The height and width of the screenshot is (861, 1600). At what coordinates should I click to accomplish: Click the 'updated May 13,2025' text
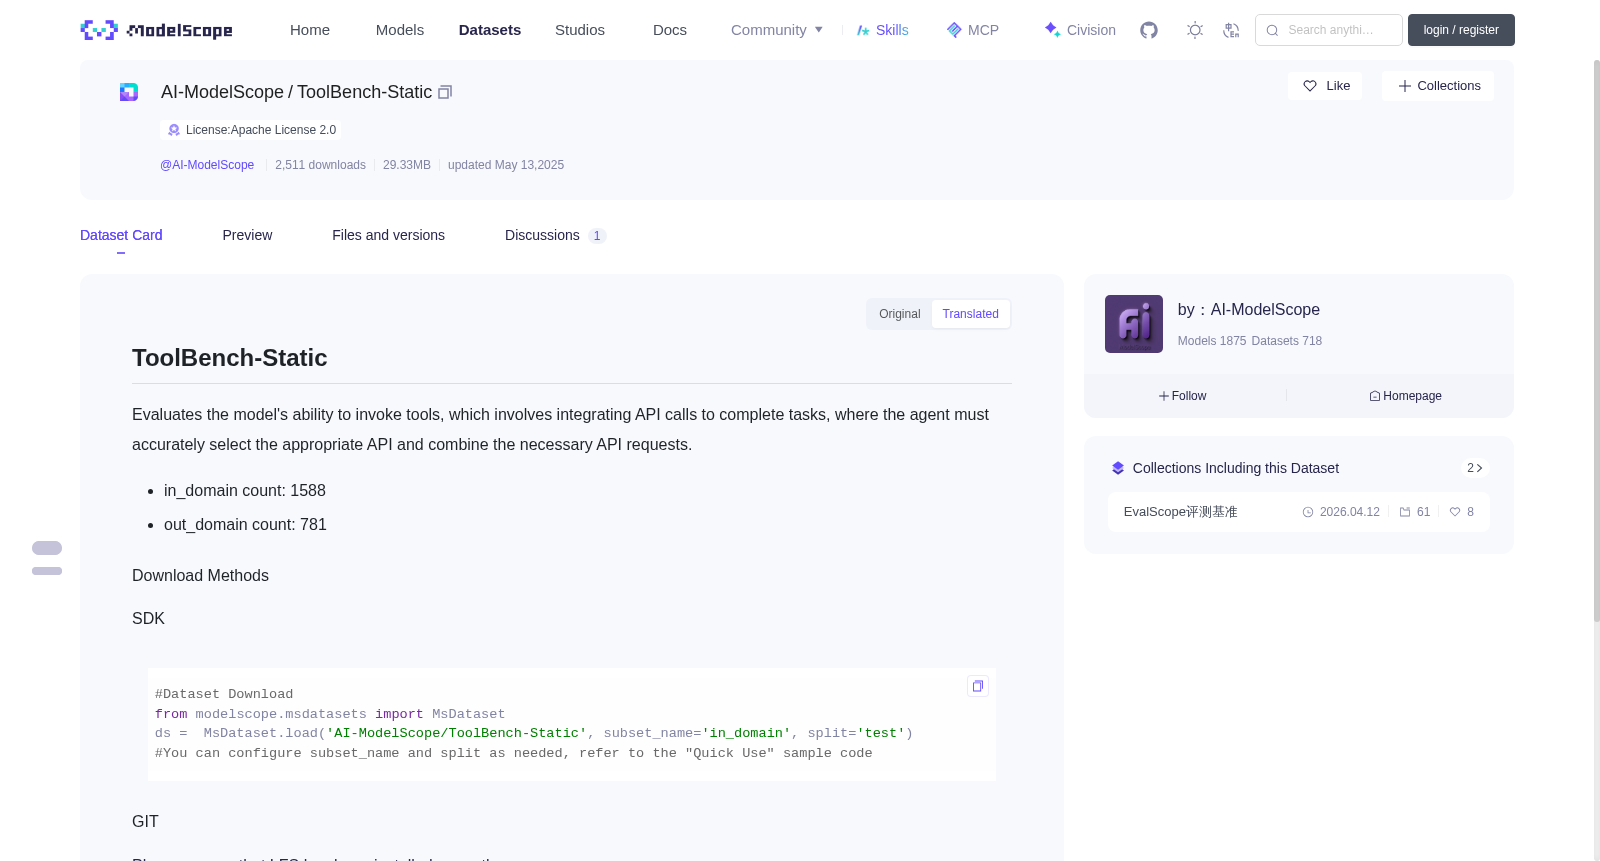506,165
